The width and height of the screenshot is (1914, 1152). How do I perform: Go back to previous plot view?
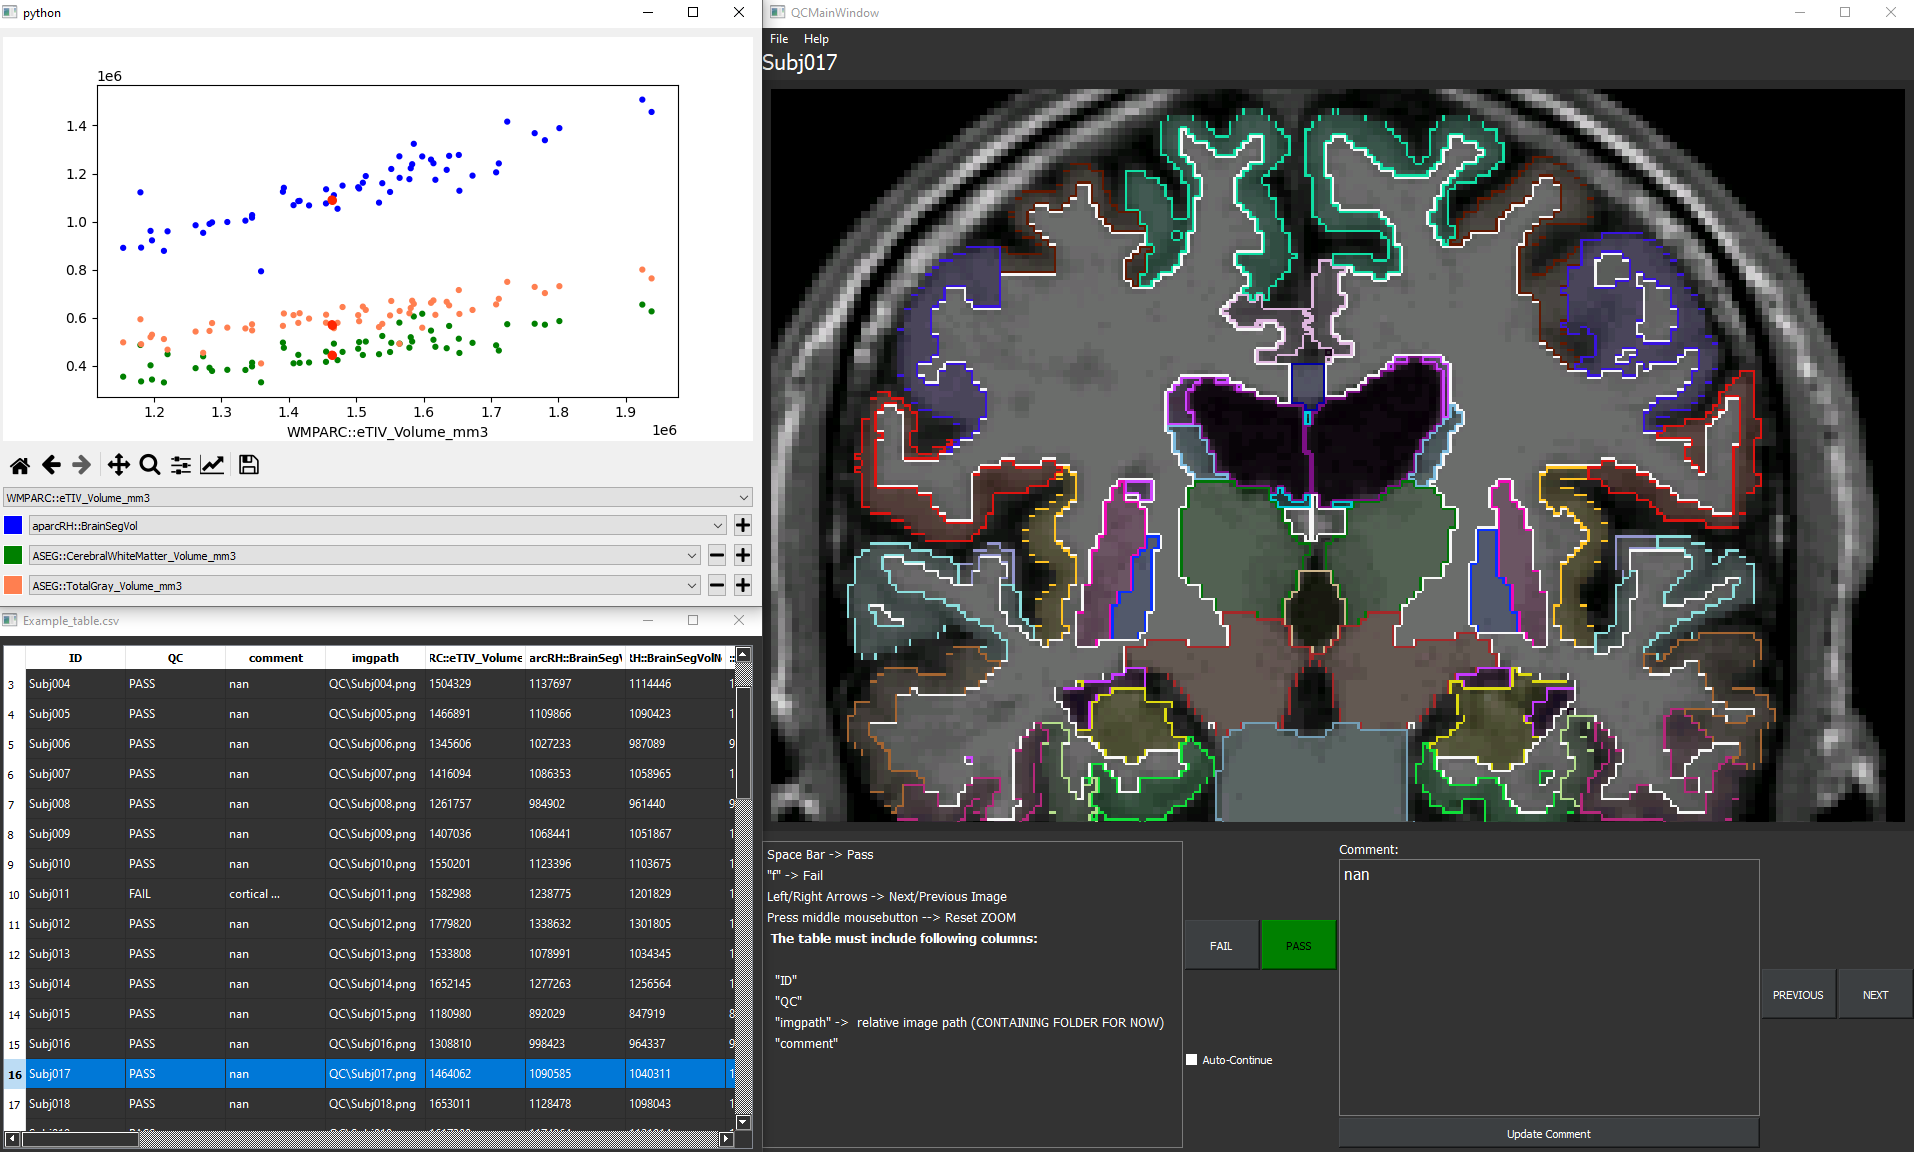click(x=51, y=464)
